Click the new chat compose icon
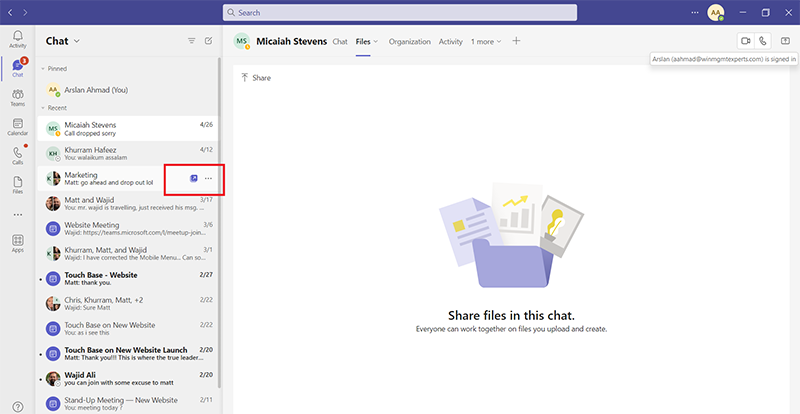The image size is (800, 414). (x=209, y=41)
